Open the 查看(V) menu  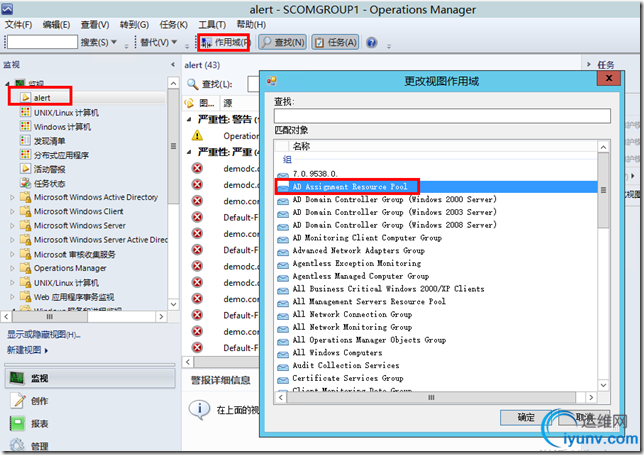tap(95, 25)
